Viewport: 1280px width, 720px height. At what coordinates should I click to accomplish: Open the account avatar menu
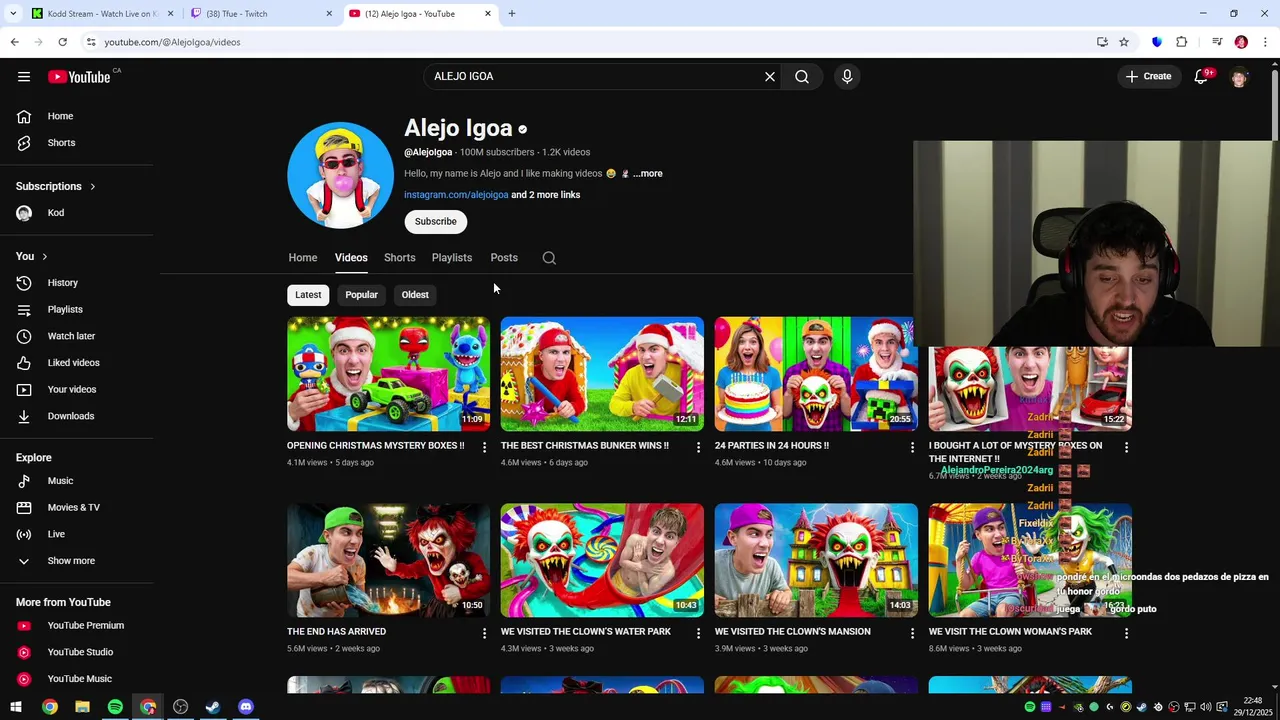coord(1239,77)
